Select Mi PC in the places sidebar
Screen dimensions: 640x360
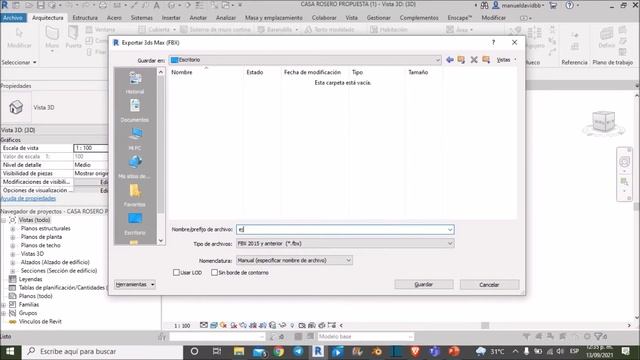pyautogui.click(x=135, y=139)
